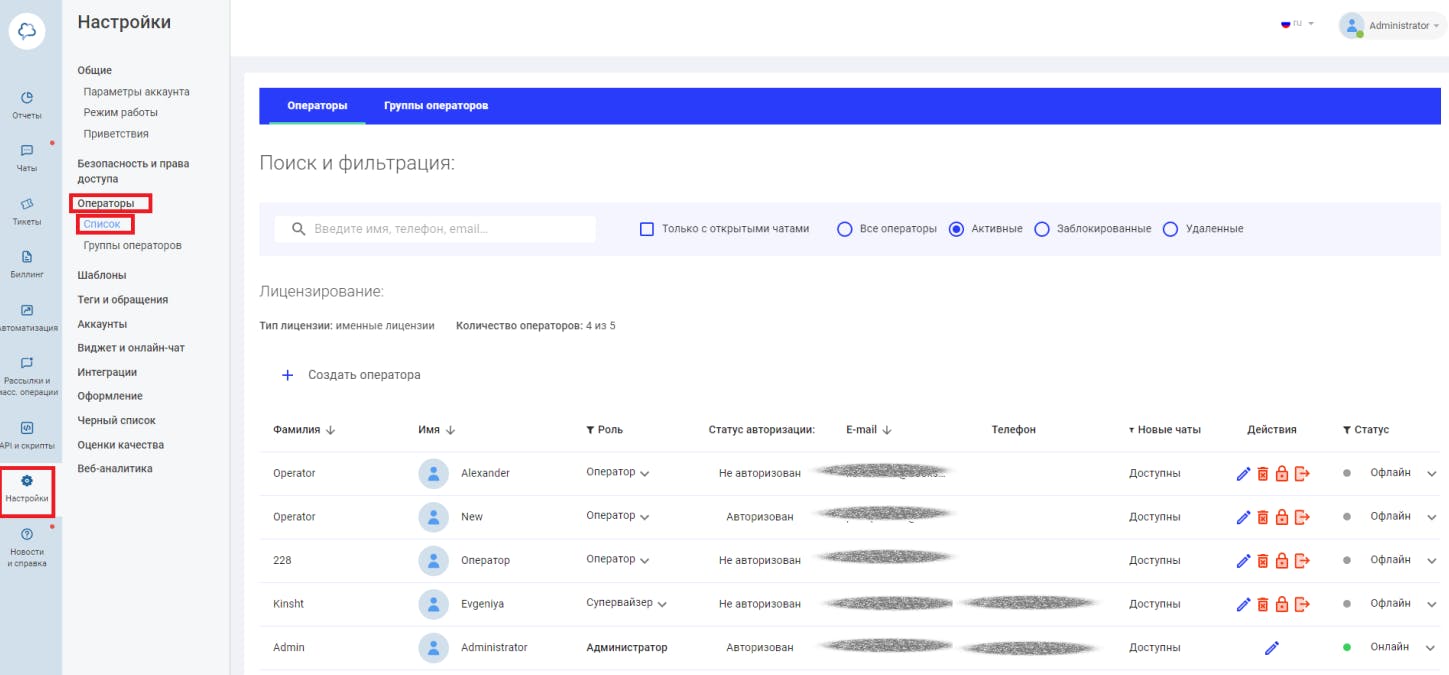Open API и скрипты section
1449x675 pixels.
[27, 435]
